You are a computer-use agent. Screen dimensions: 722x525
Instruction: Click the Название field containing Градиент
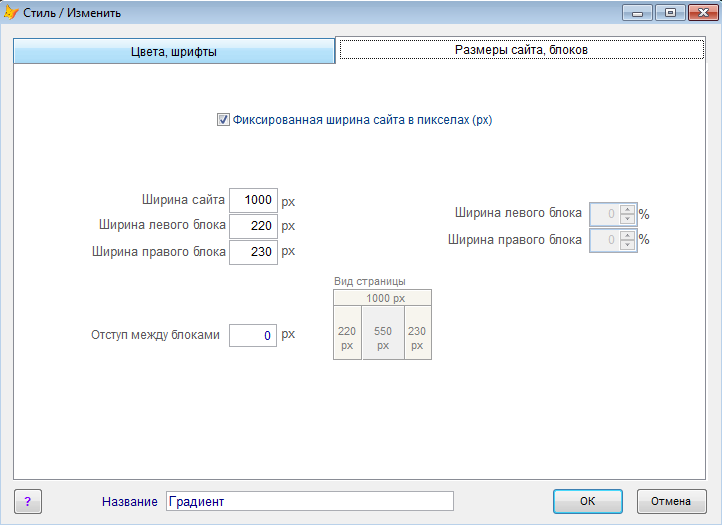[309, 501]
